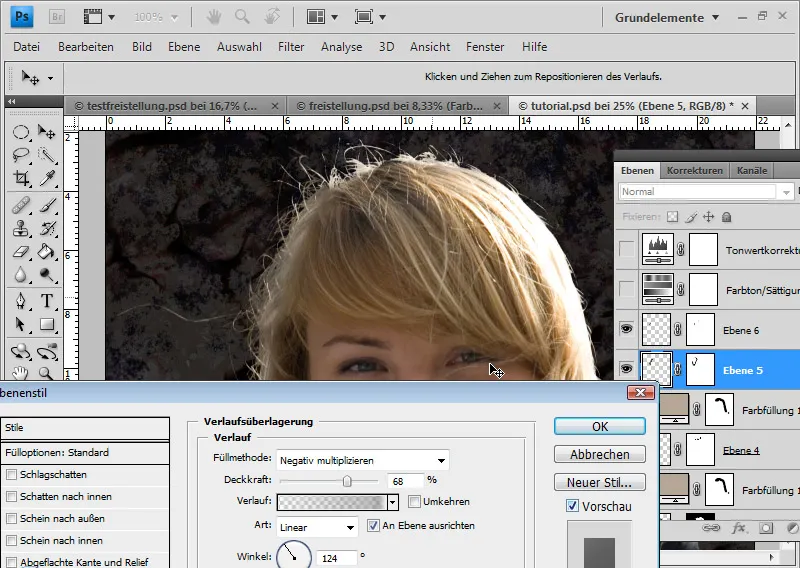
Task: Select the Move tool in toolbox
Action: pos(46,133)
